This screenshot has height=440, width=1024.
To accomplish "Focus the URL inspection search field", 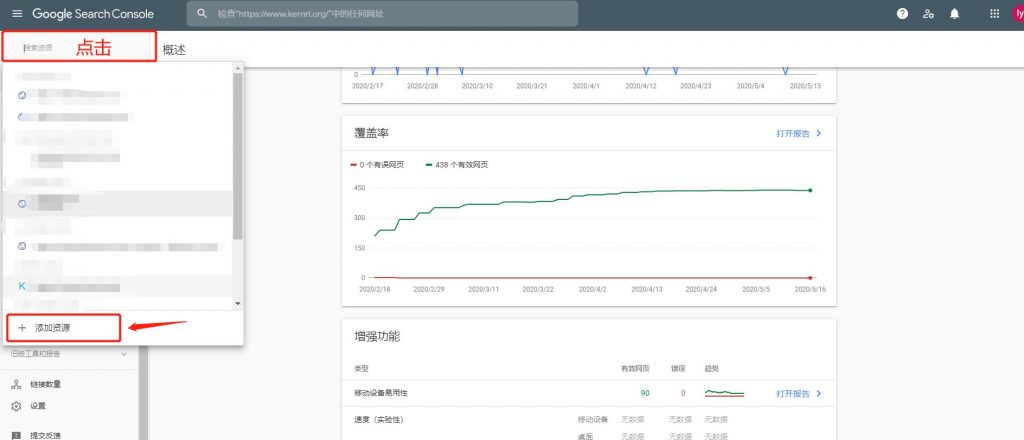I will (382, 14).
